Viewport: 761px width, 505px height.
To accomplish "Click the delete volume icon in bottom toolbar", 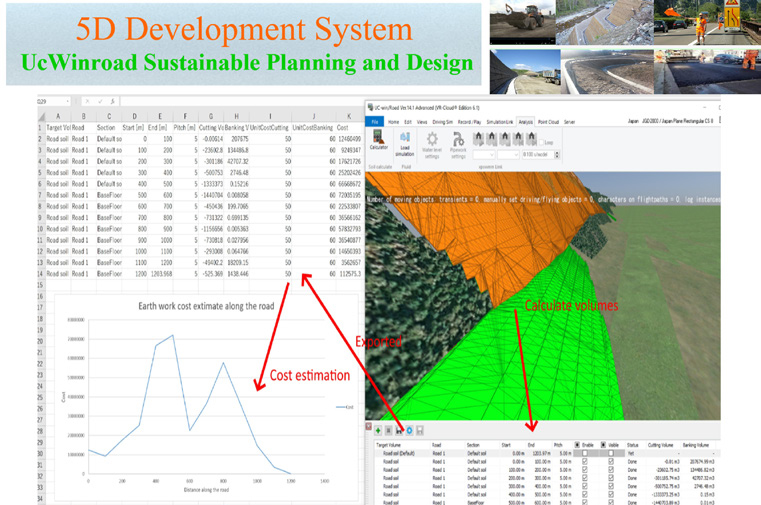I will 388,430.
